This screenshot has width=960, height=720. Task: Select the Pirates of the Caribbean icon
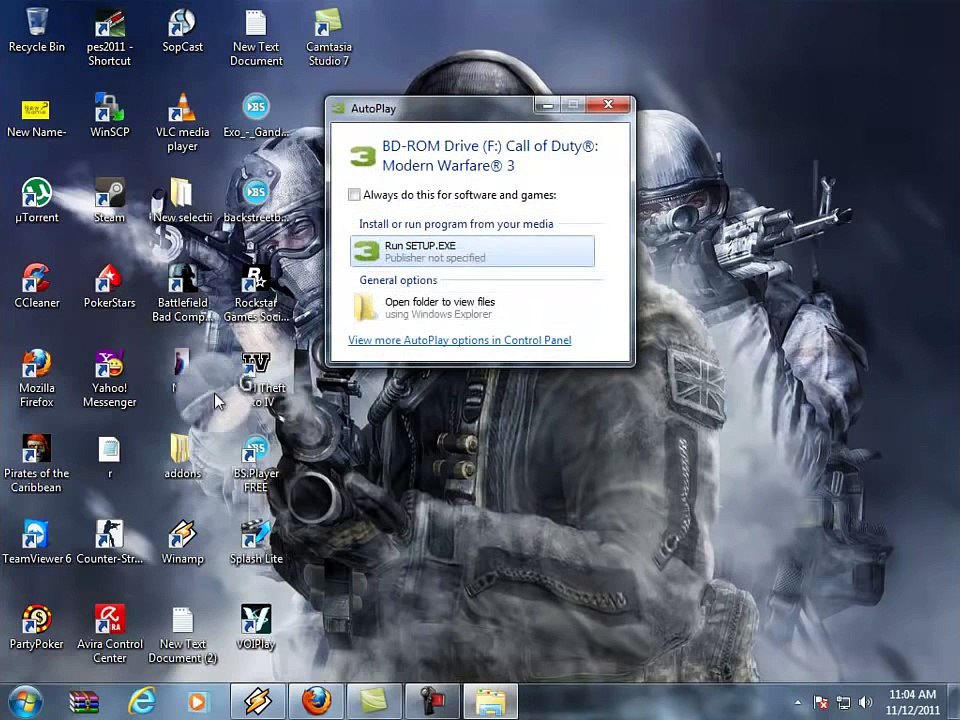click(x=37, y=463)
